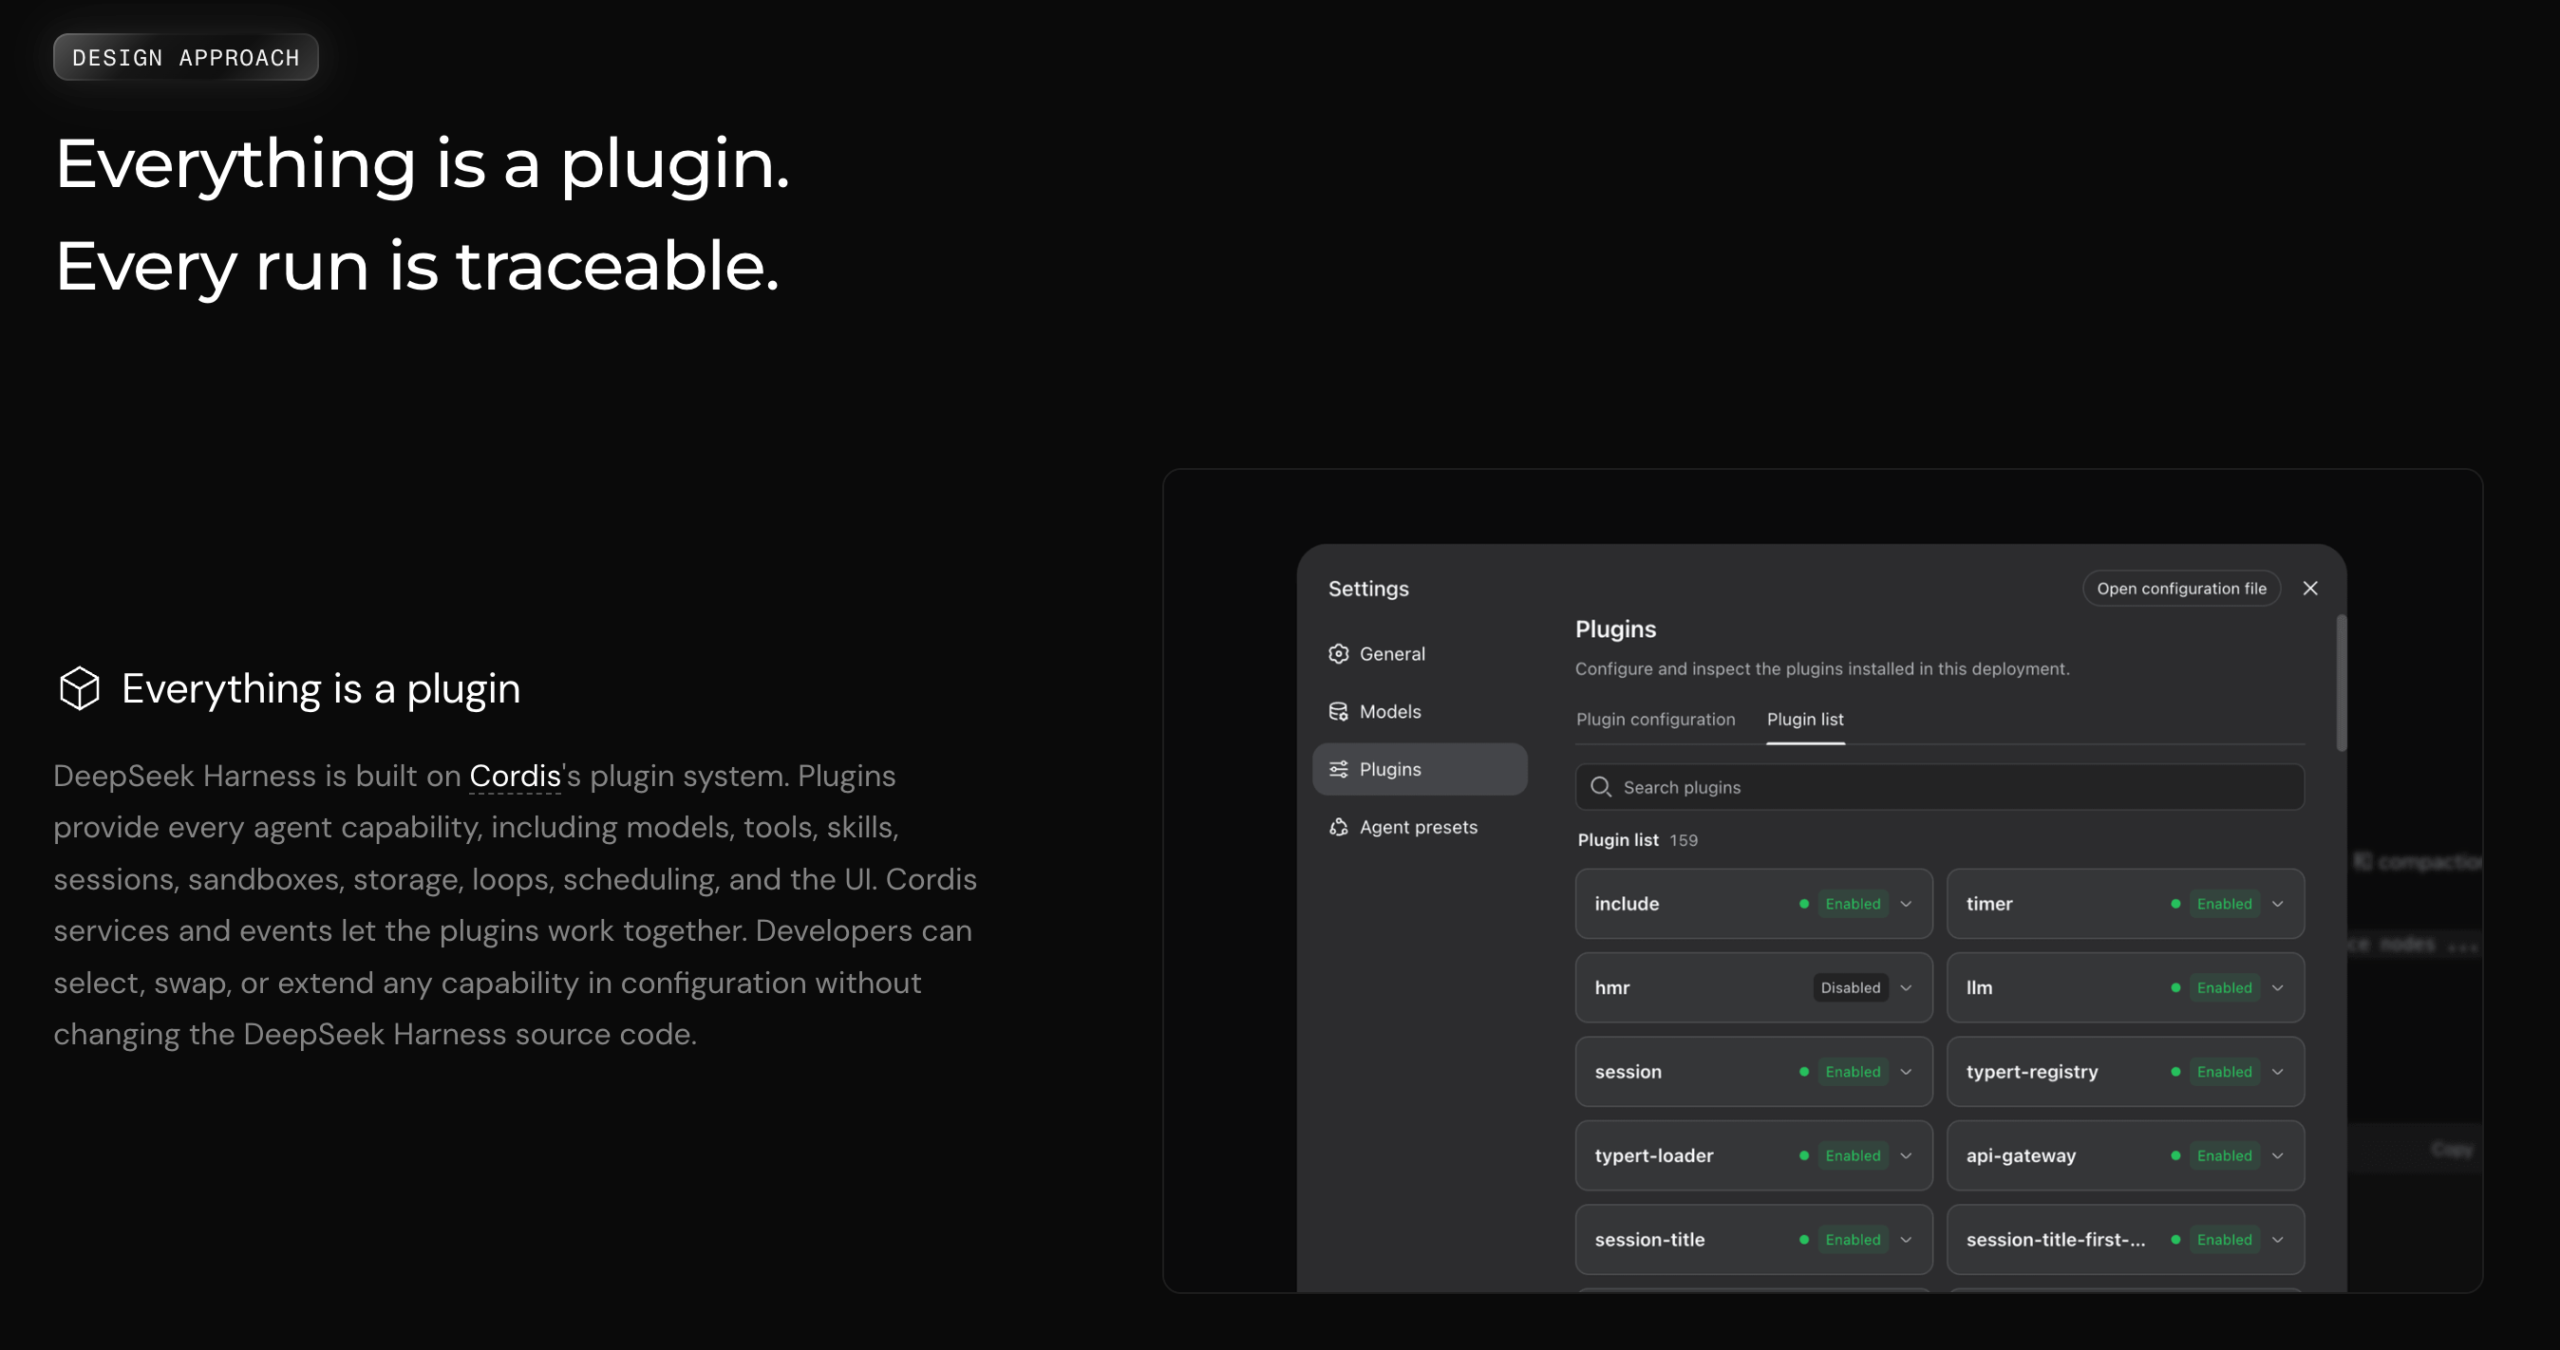Click the Plugins panel heading

(x=1616, y=629)
